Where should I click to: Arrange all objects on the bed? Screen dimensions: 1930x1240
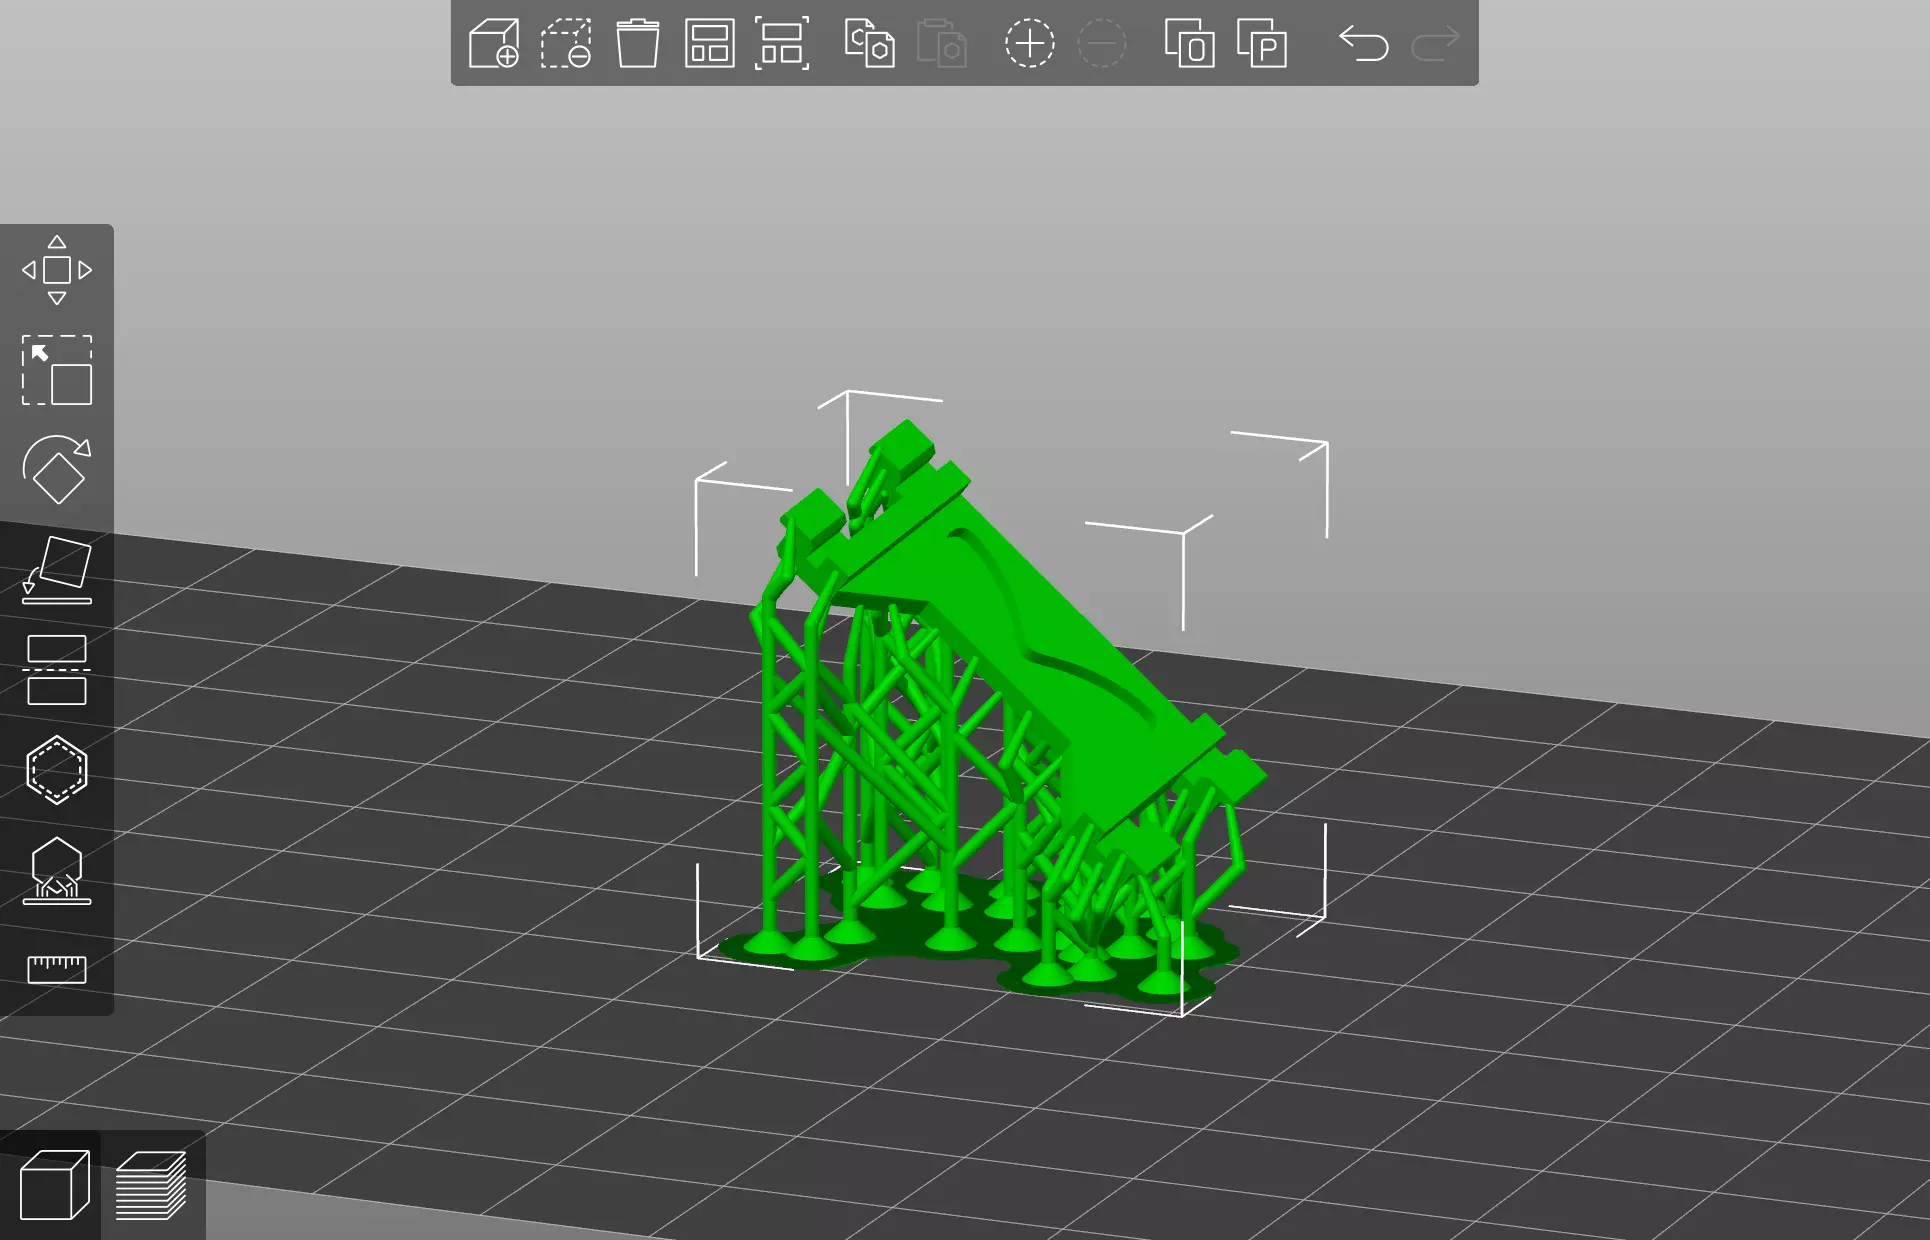pos(709,44)
